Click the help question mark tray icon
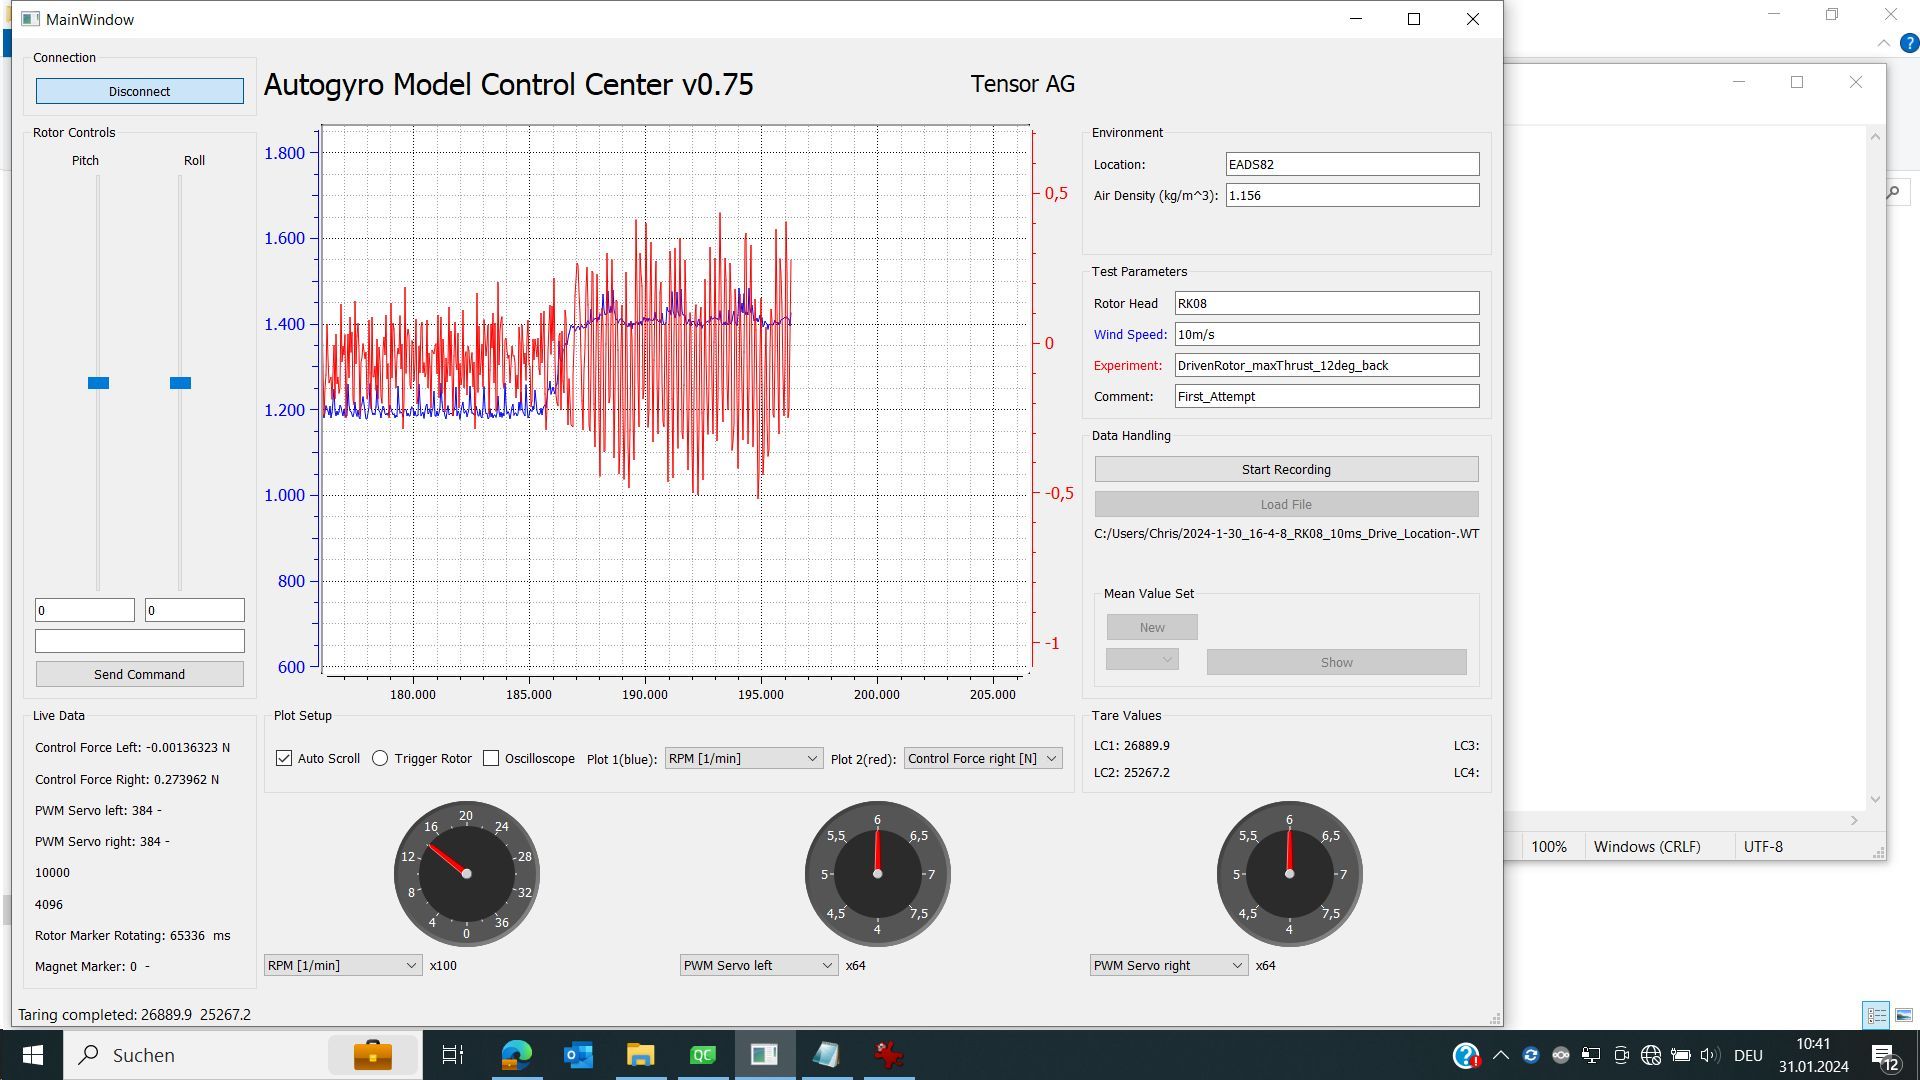The width and height of the screenshot is (1920, 1080). pyautogui.click(x=1466, y=1055)
